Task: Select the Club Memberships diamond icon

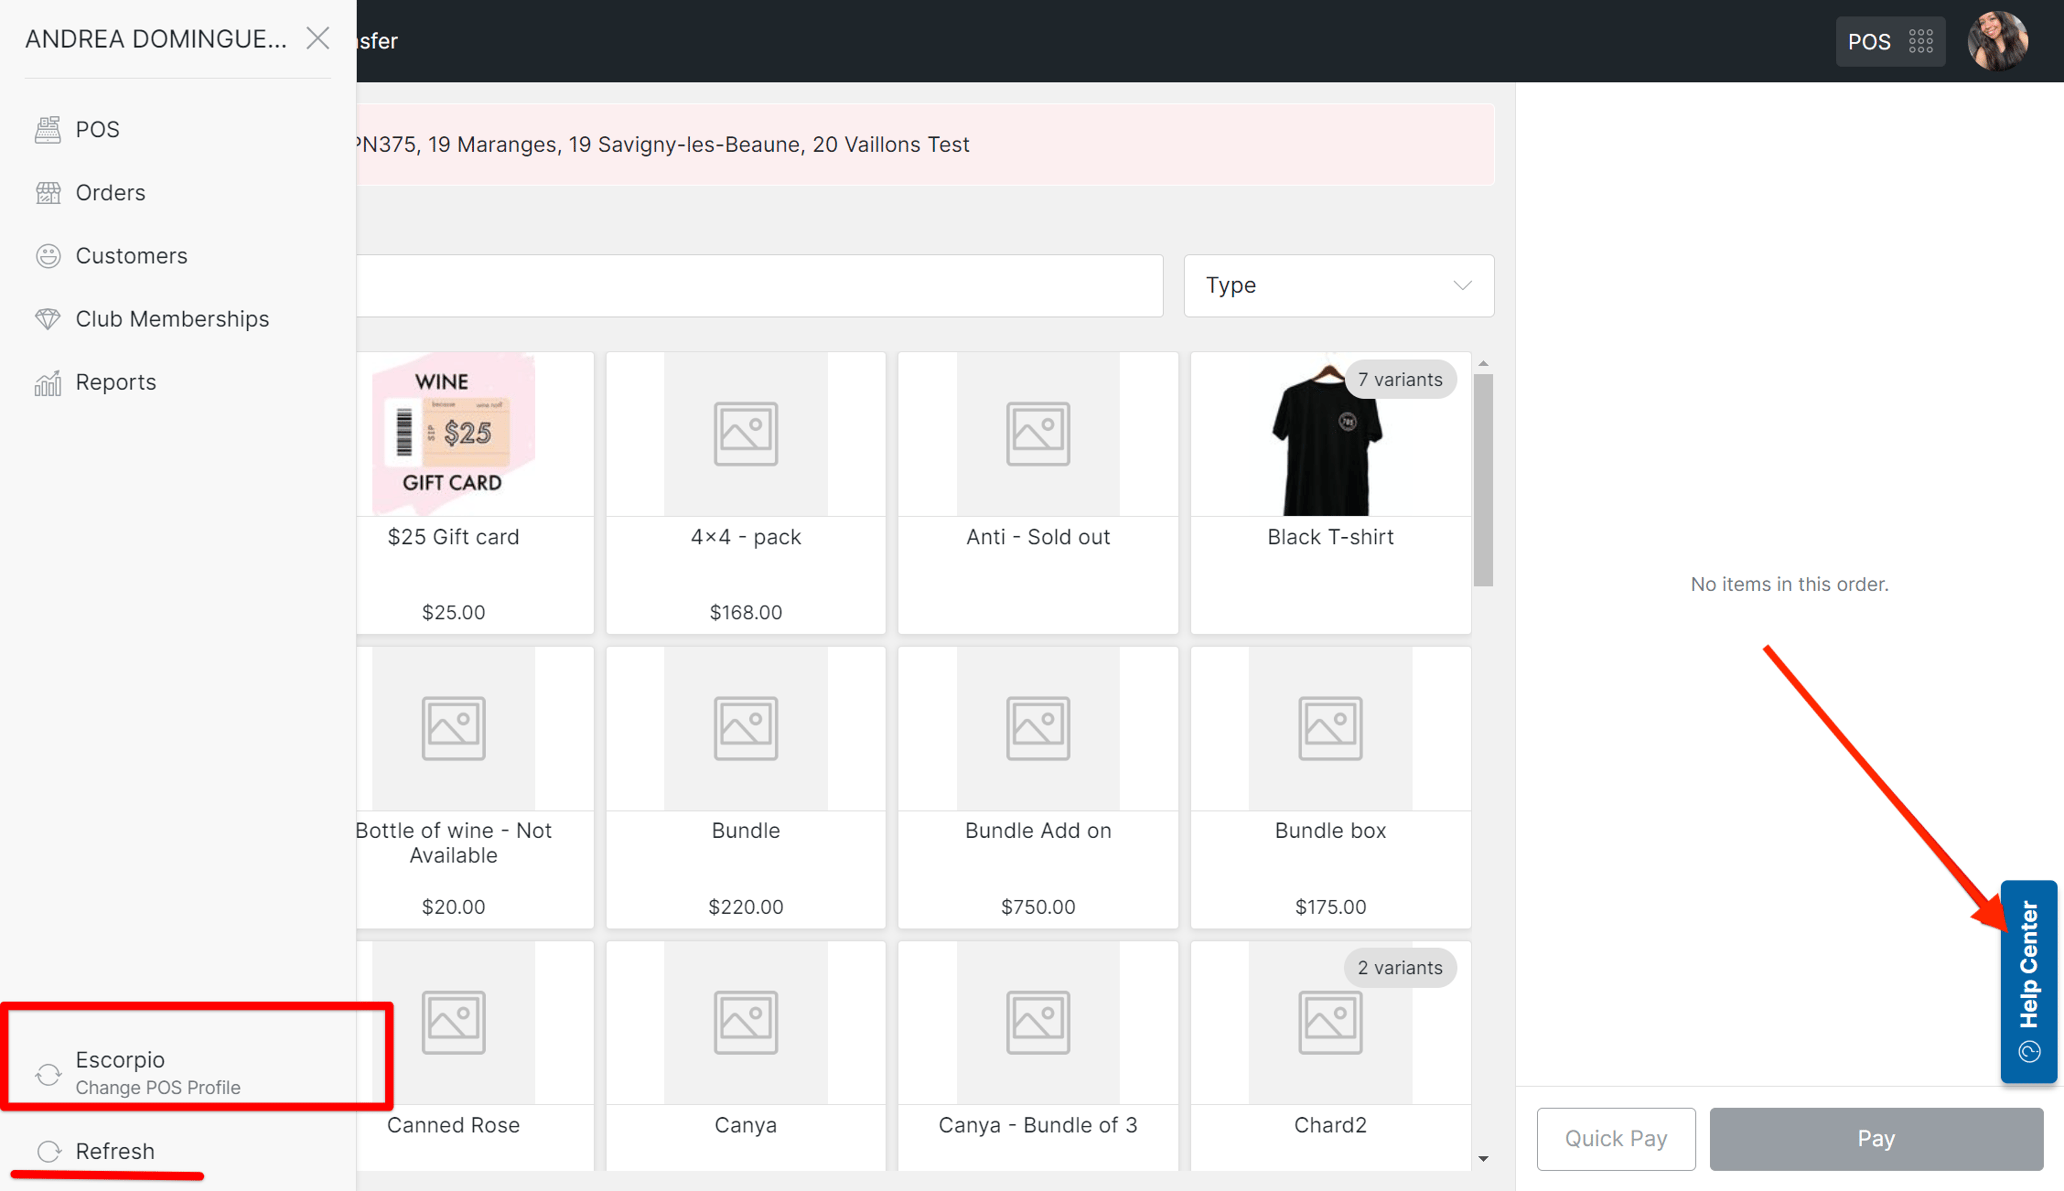Action: point(48,318)
